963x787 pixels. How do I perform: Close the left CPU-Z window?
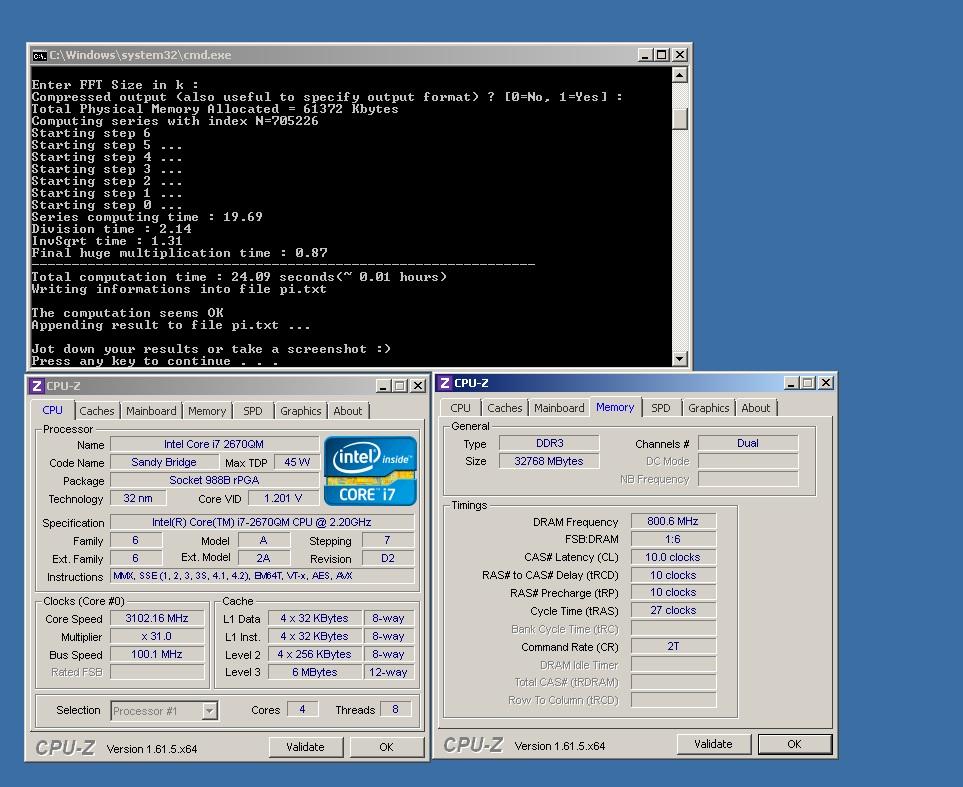point(418,386)
